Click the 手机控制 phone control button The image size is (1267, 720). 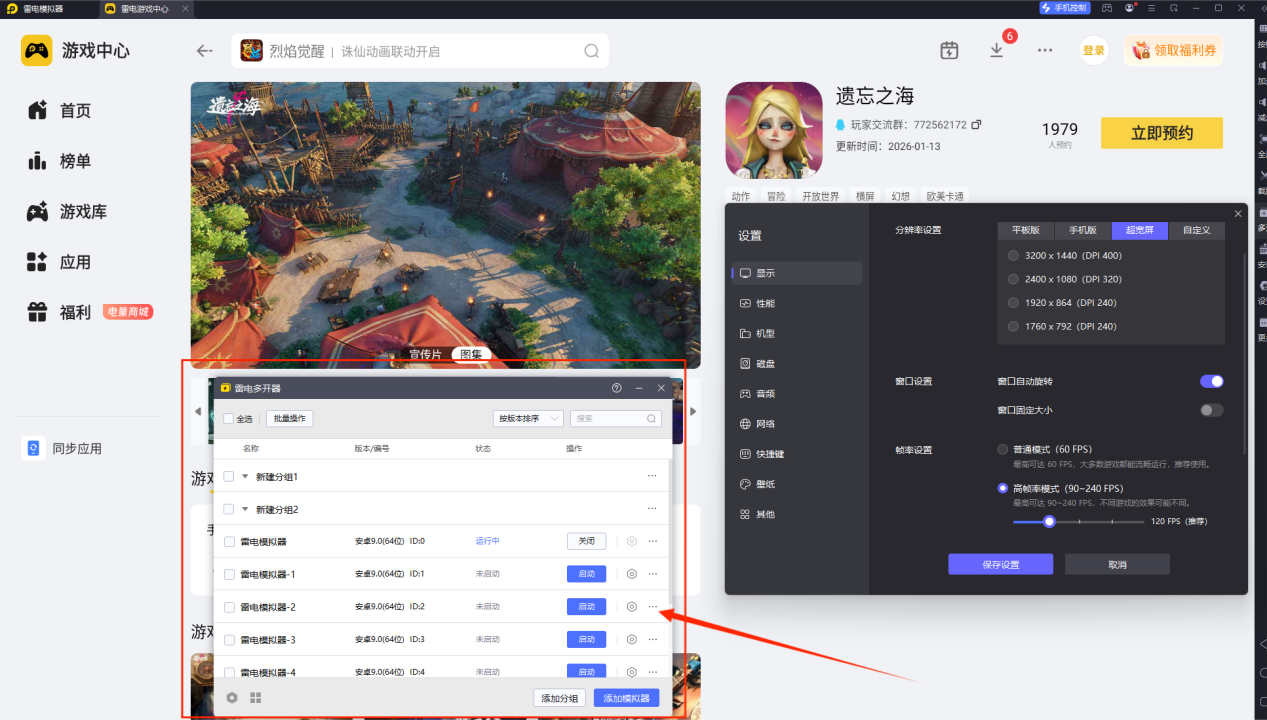coord(1066,8)
